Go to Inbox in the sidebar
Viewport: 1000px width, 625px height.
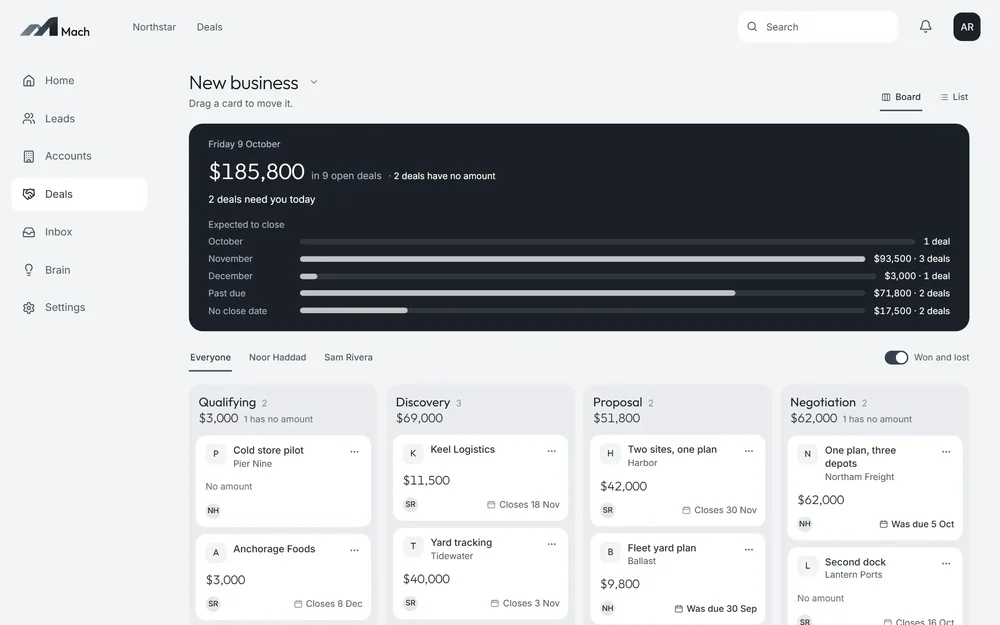(x=79, y=232)
